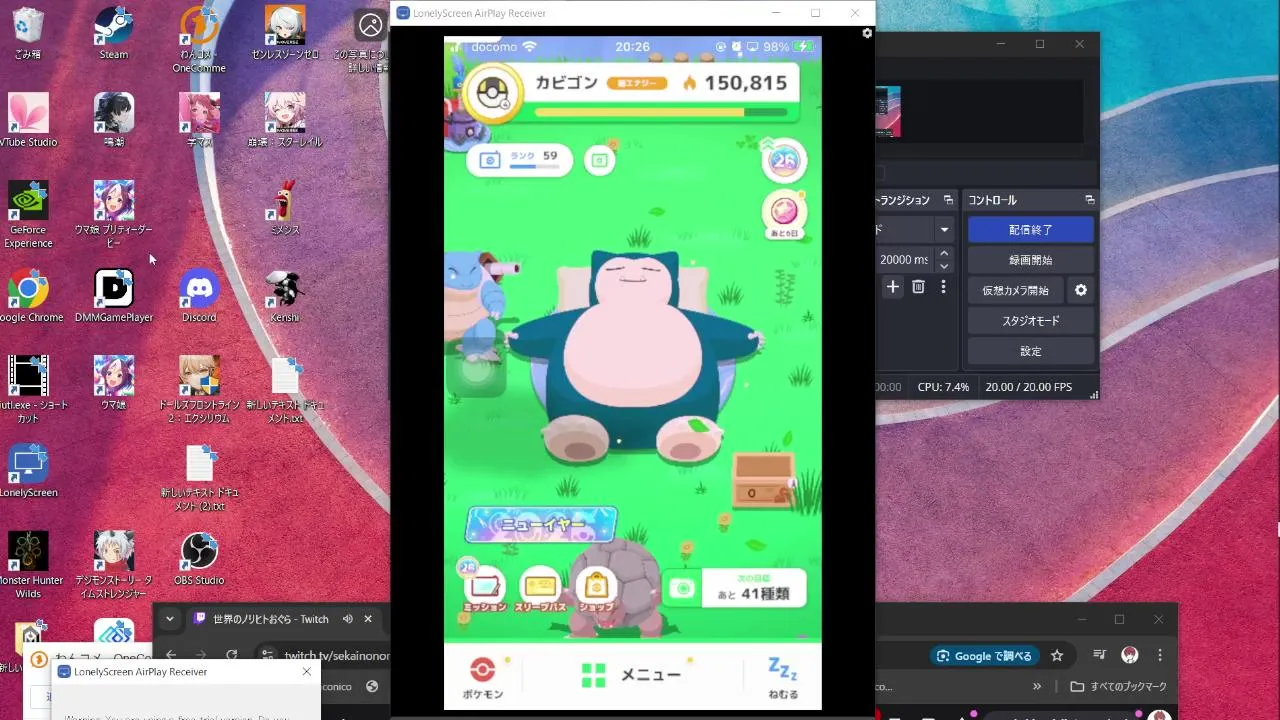Tap the ねむる sleep tab

point(783,677)
